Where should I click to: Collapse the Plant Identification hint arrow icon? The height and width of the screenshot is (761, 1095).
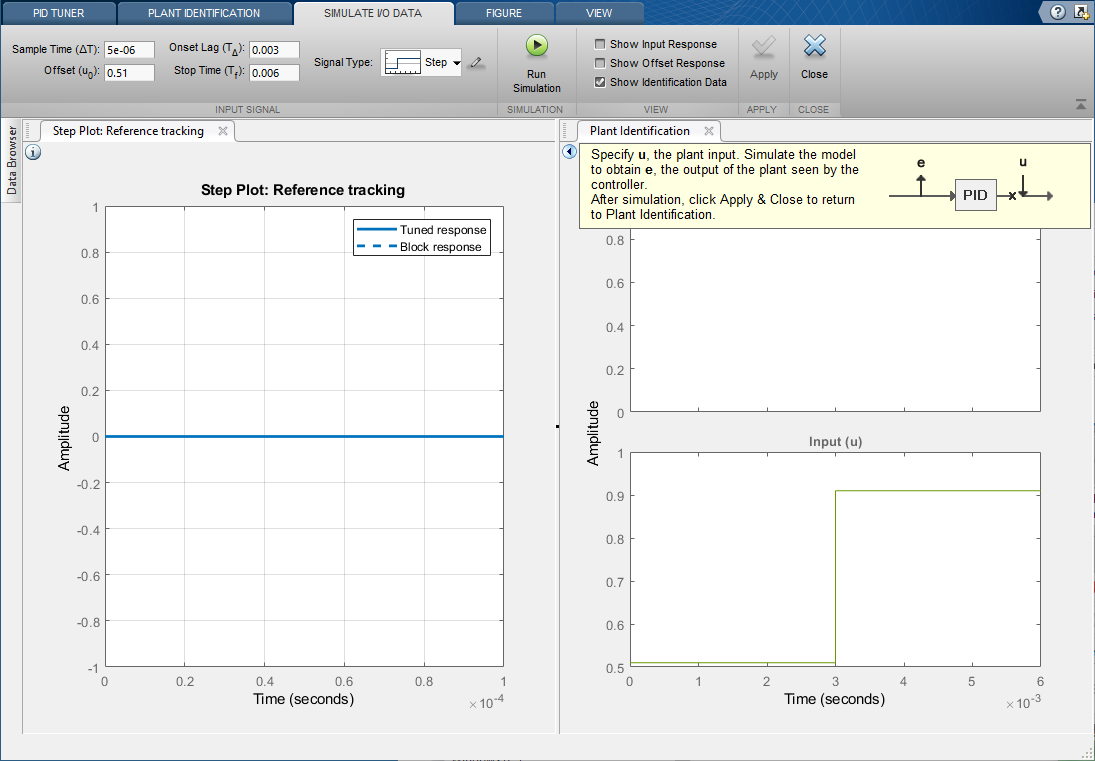coord(569,152)
